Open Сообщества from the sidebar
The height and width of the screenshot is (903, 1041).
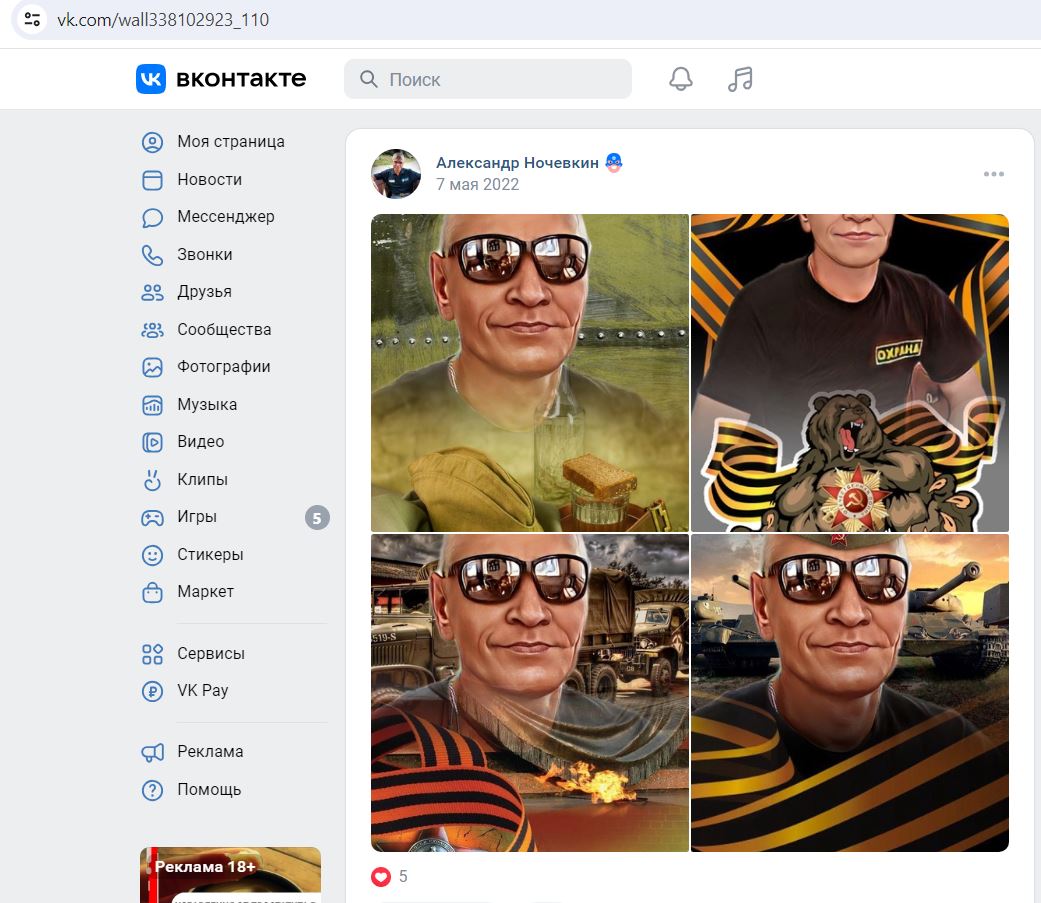pos(224,330)
